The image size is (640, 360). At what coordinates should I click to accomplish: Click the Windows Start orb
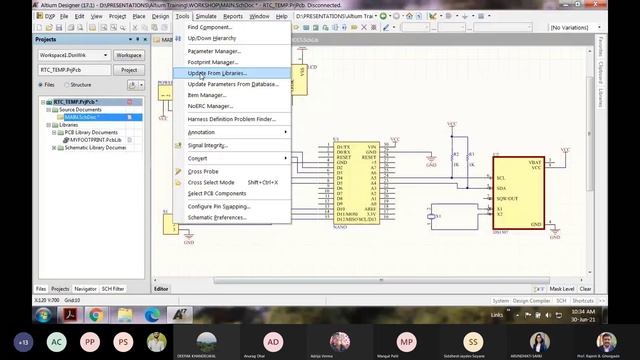(x=43, y=315)
